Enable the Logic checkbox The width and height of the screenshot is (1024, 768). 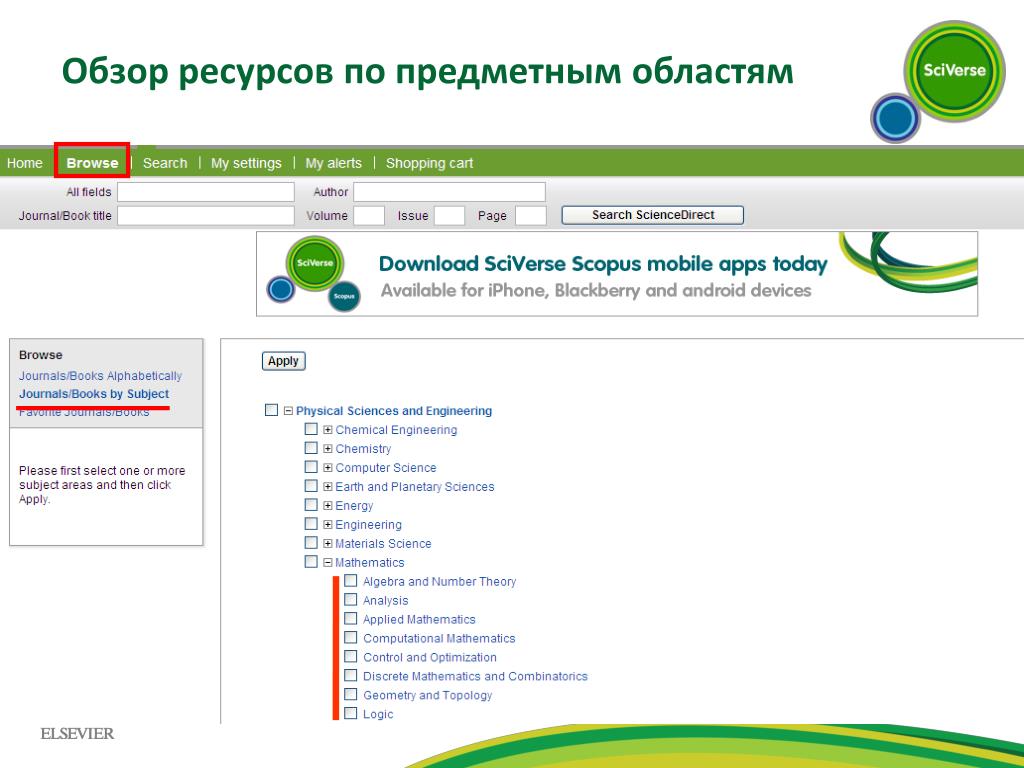(351, 713)
